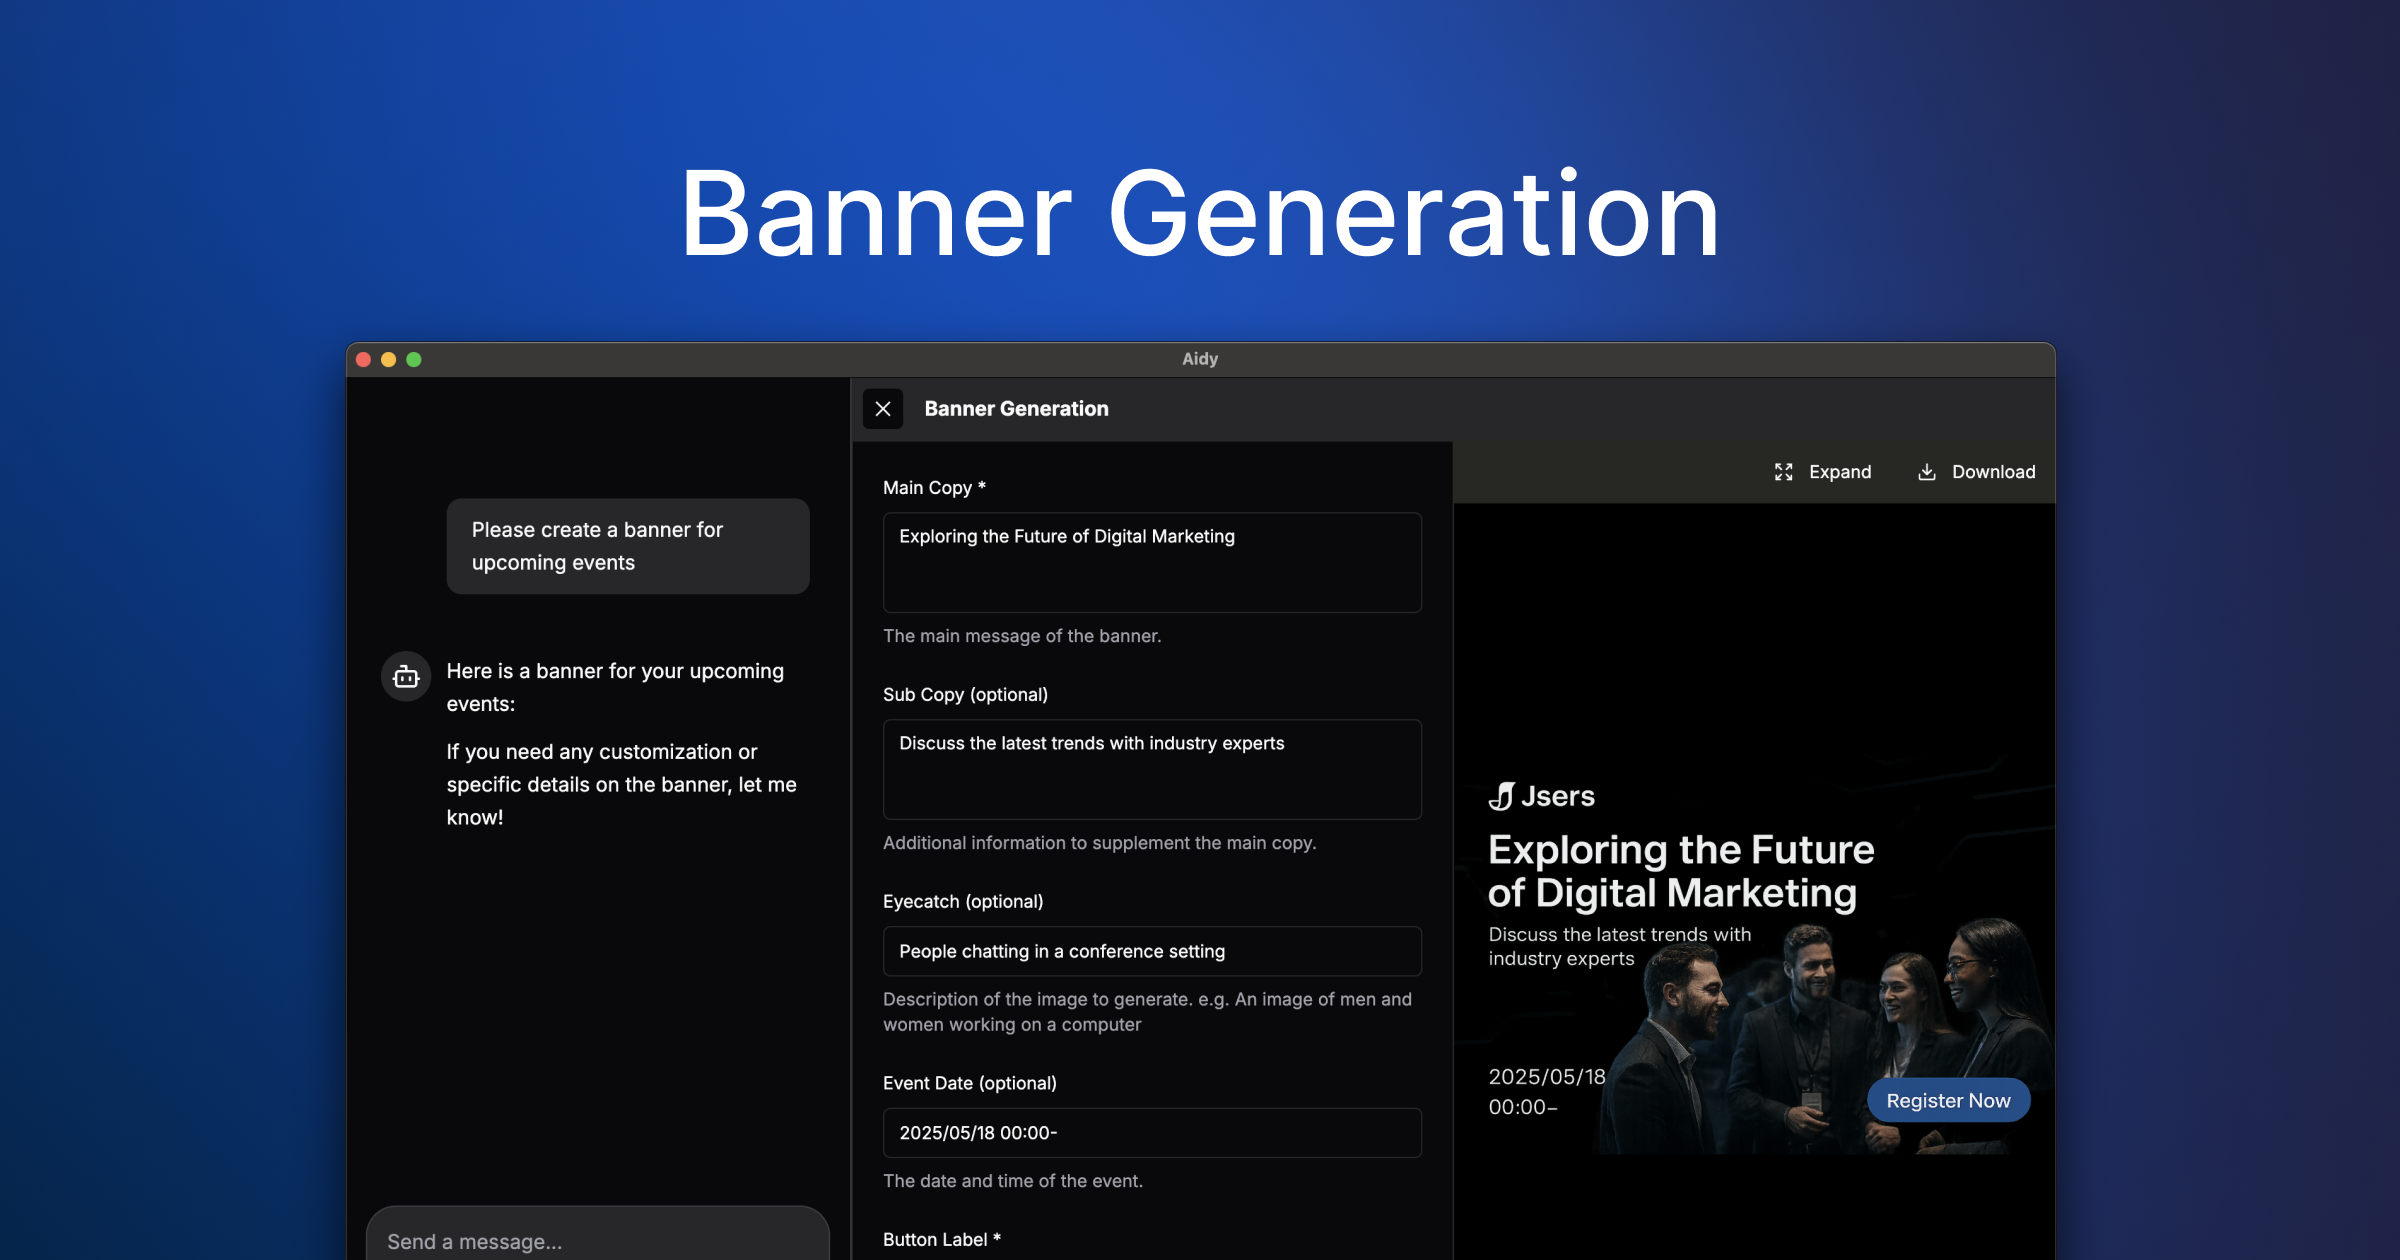Click the Expand fullscreen icon

1783,472
